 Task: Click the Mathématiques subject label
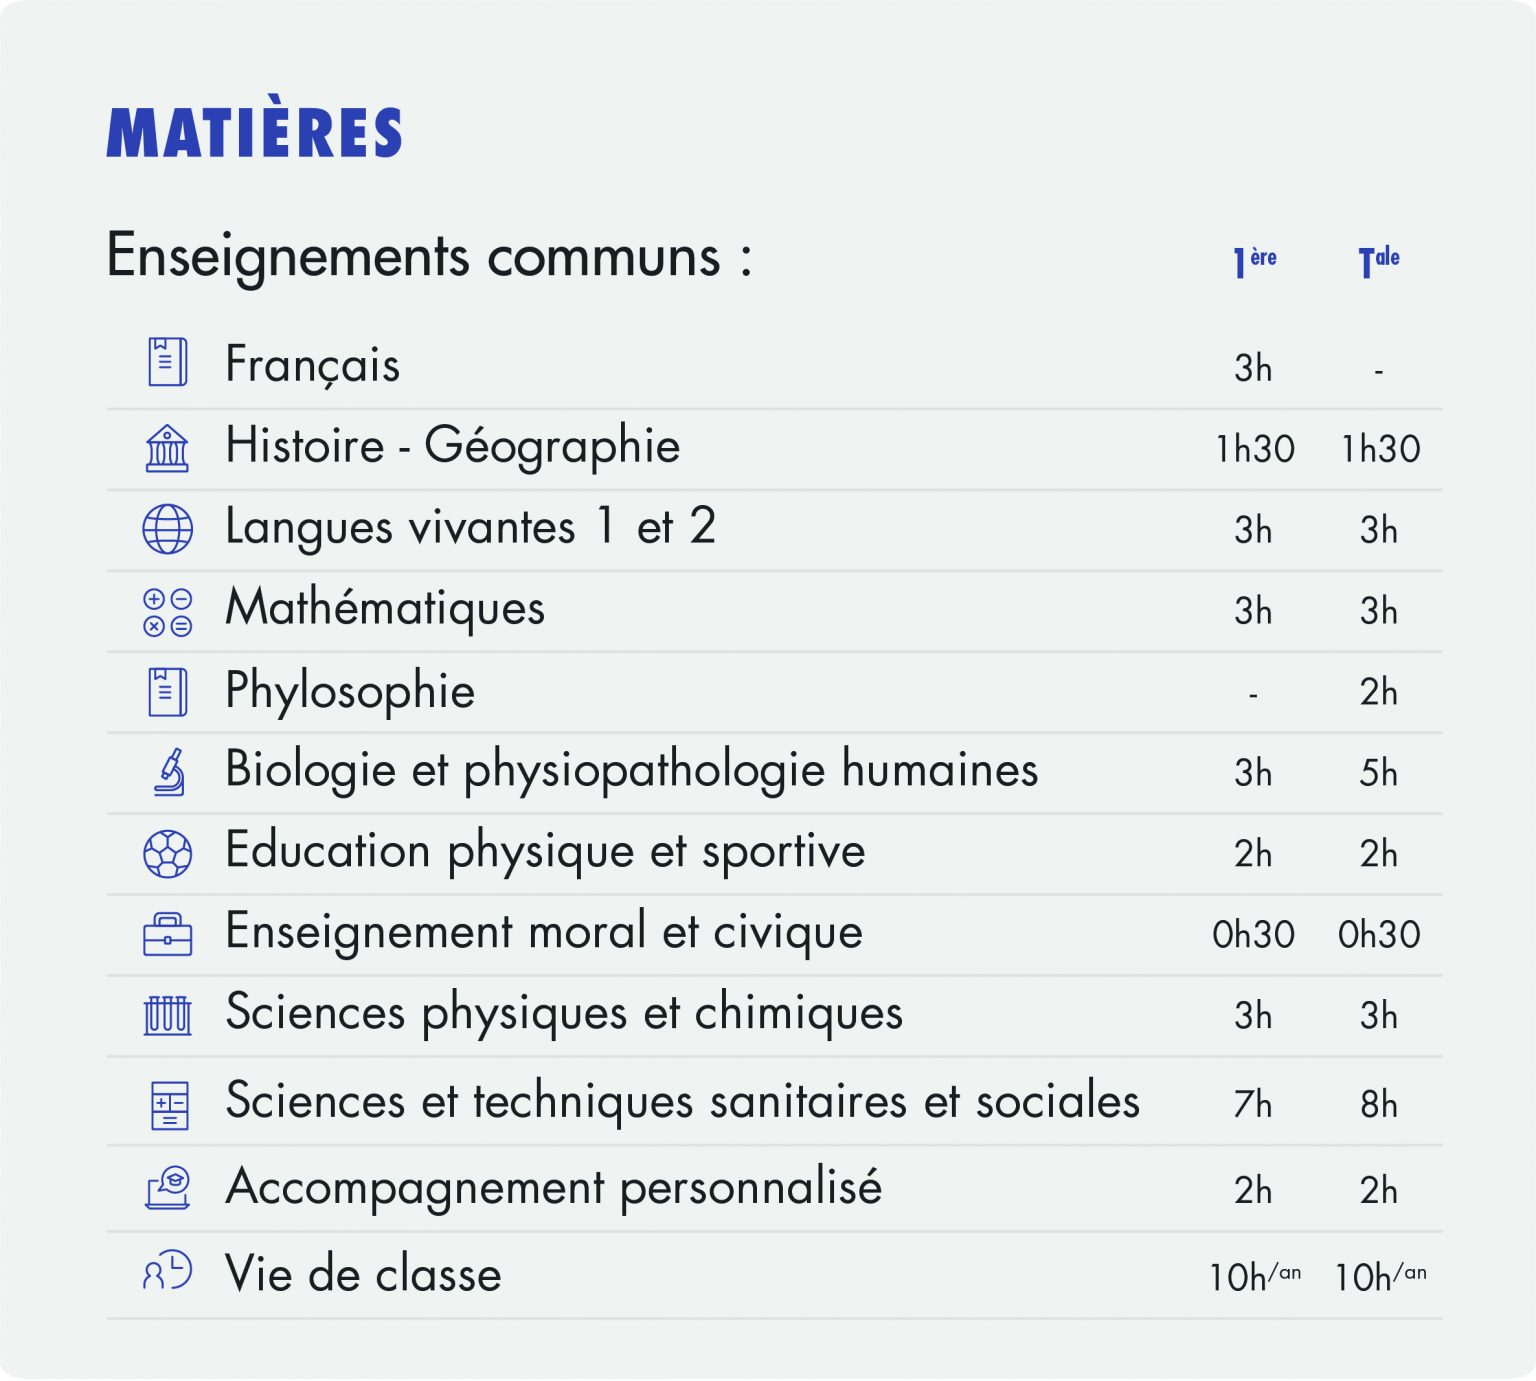pyautogui.click(x=385, y=608)
